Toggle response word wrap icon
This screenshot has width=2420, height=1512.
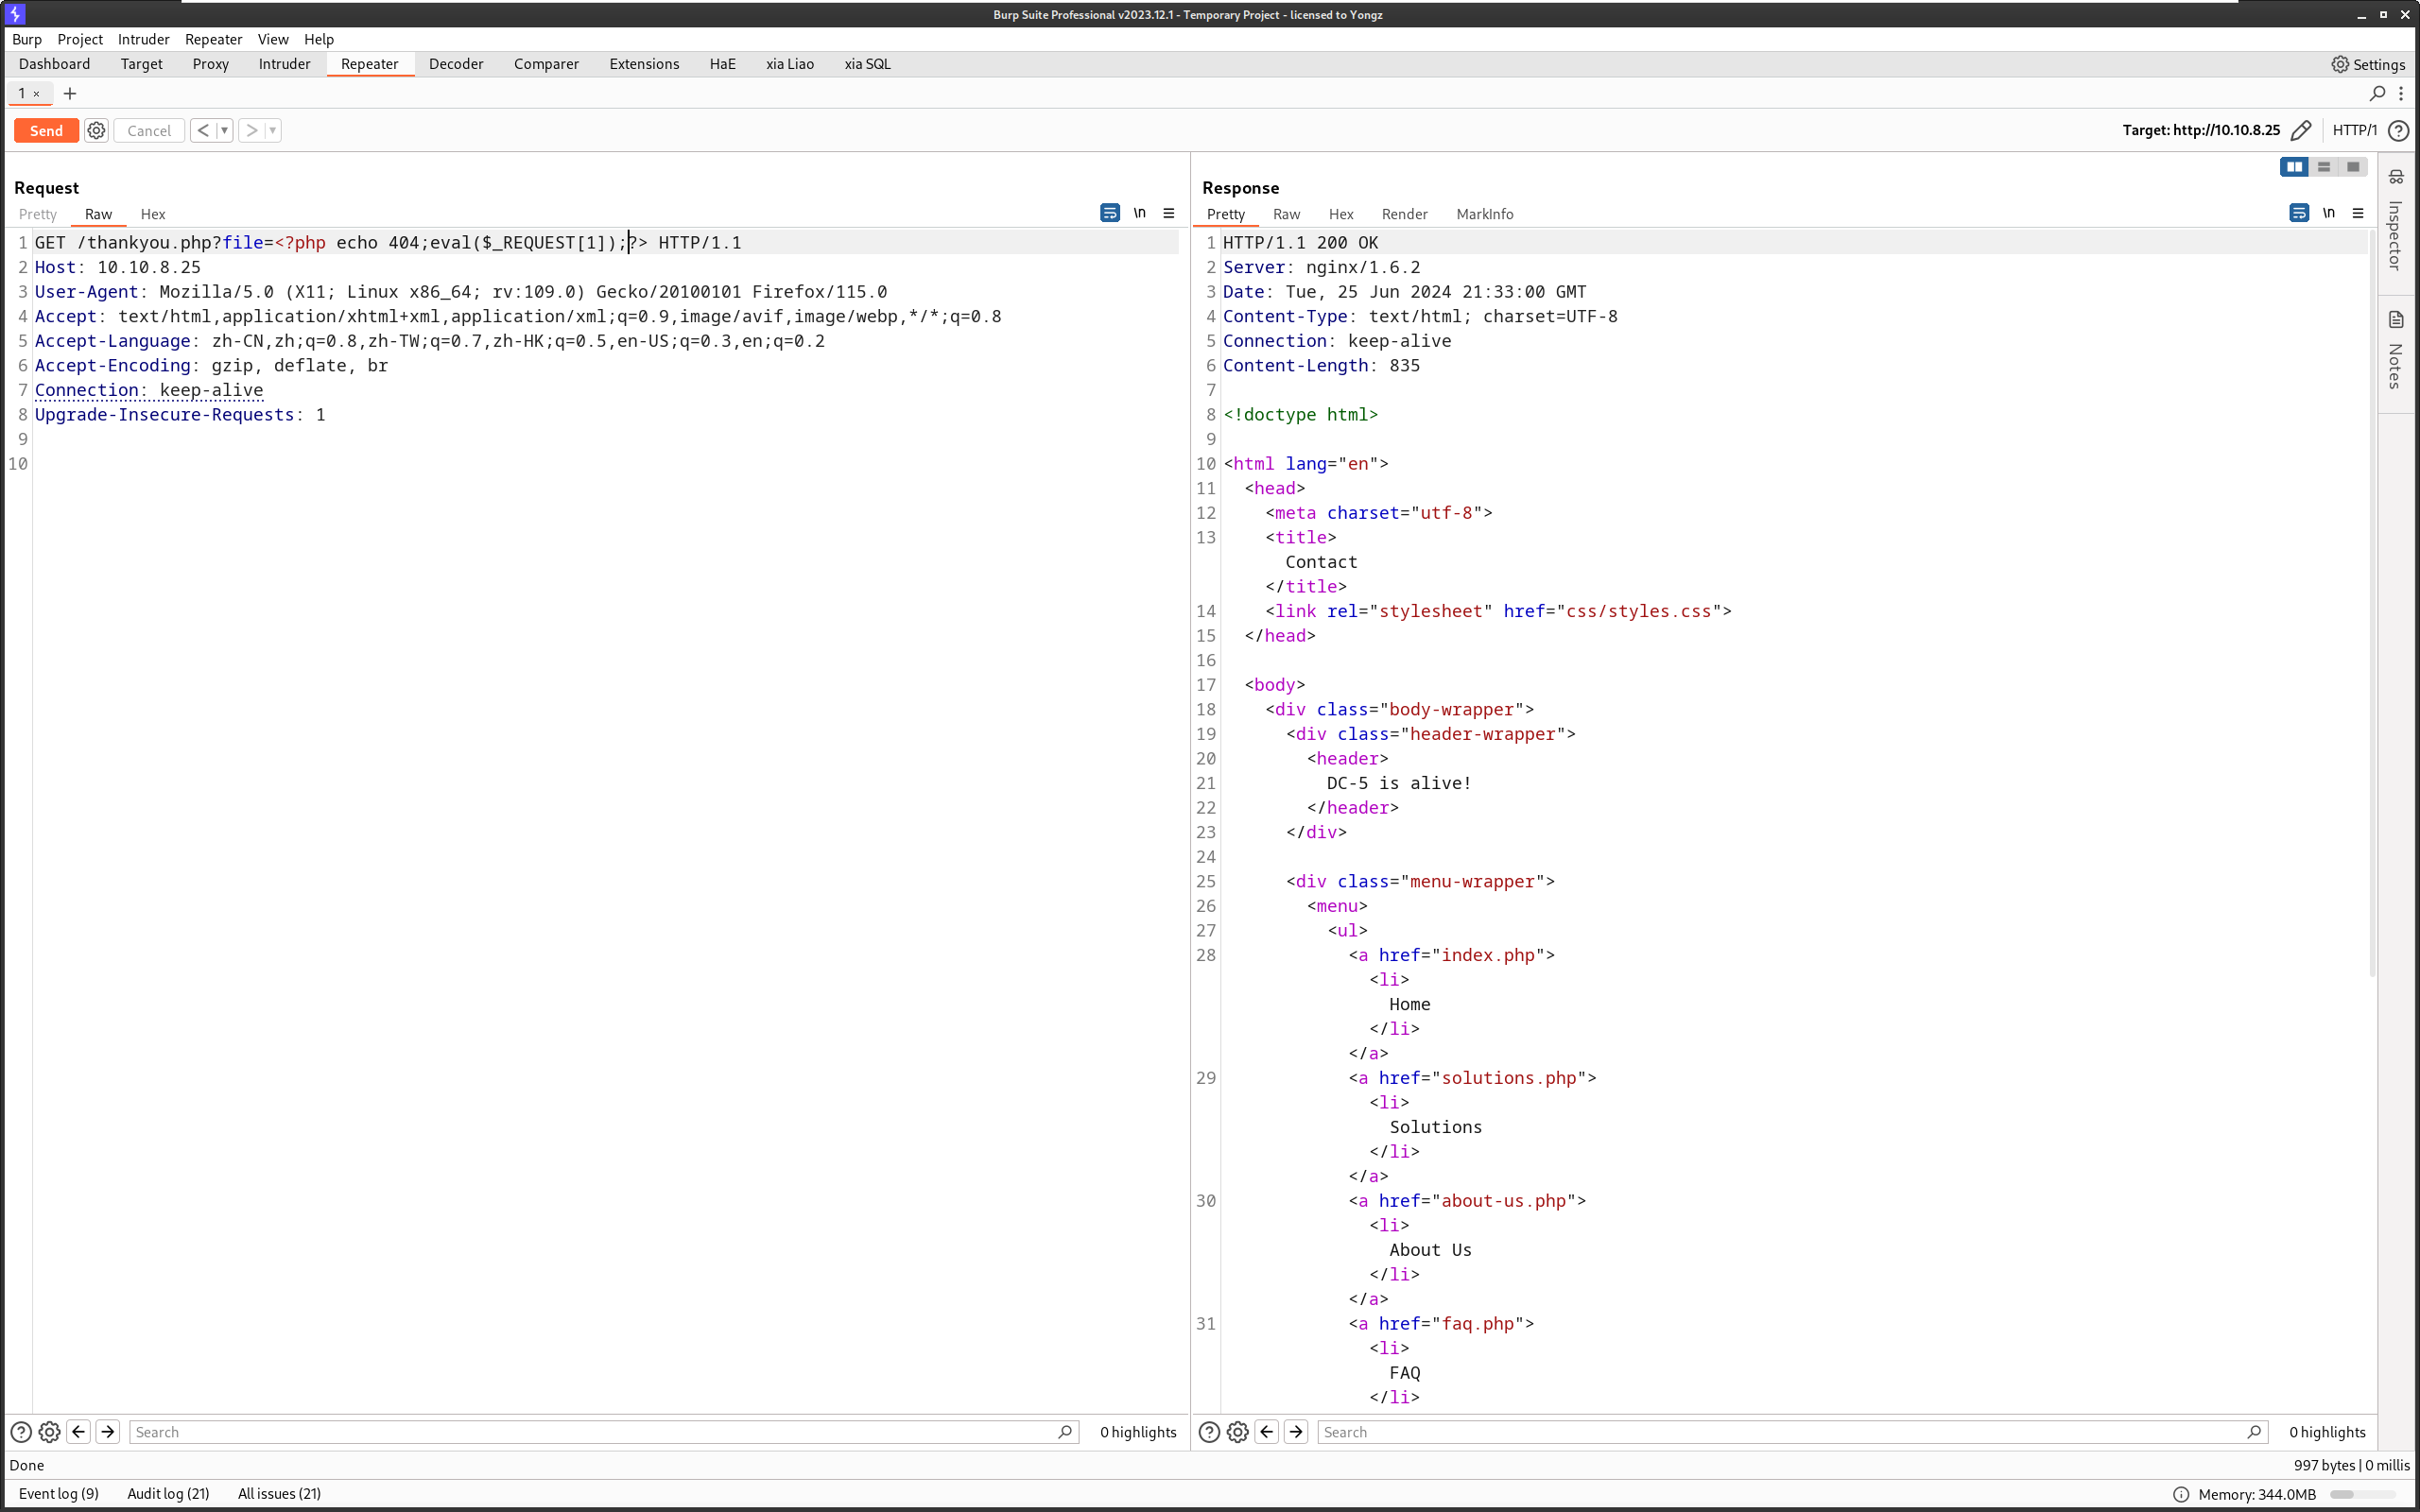[2299, 213]
